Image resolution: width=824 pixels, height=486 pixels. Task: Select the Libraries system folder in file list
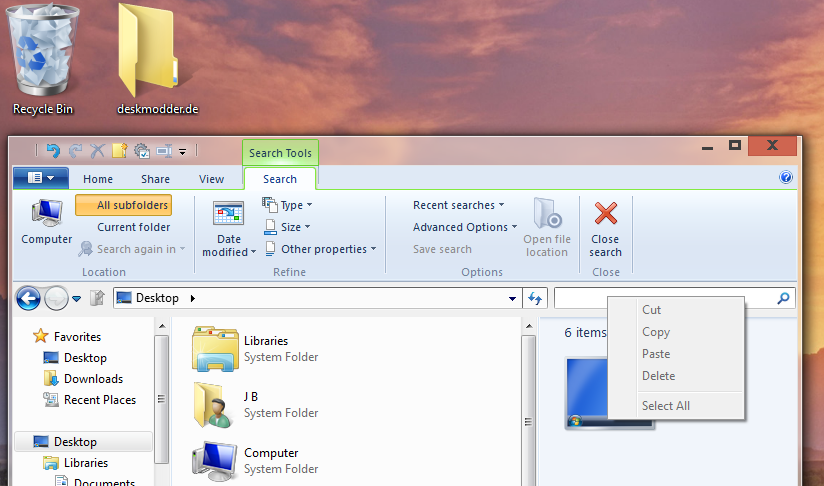tap(255, 349)
